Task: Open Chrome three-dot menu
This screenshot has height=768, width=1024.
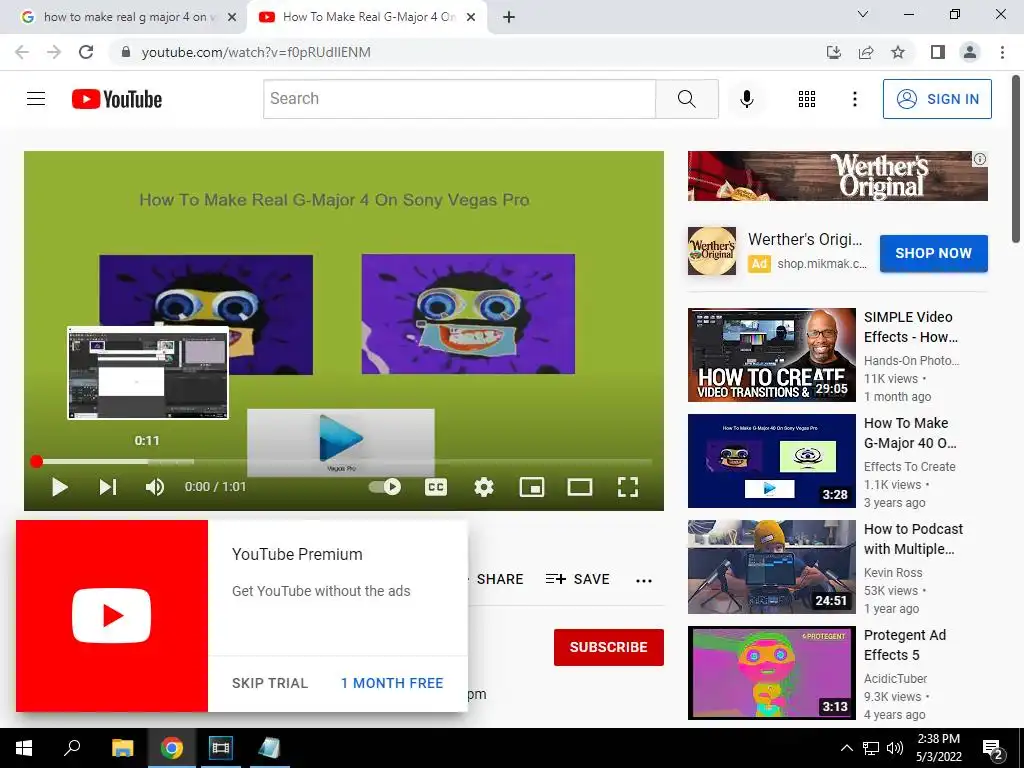Action: click(1002, 52)
